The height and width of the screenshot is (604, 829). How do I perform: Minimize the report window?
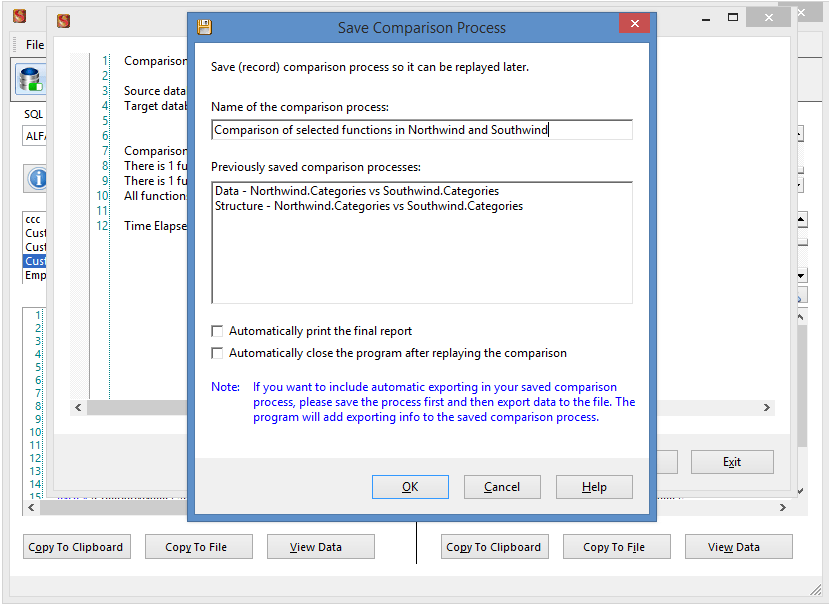point(706,19)
